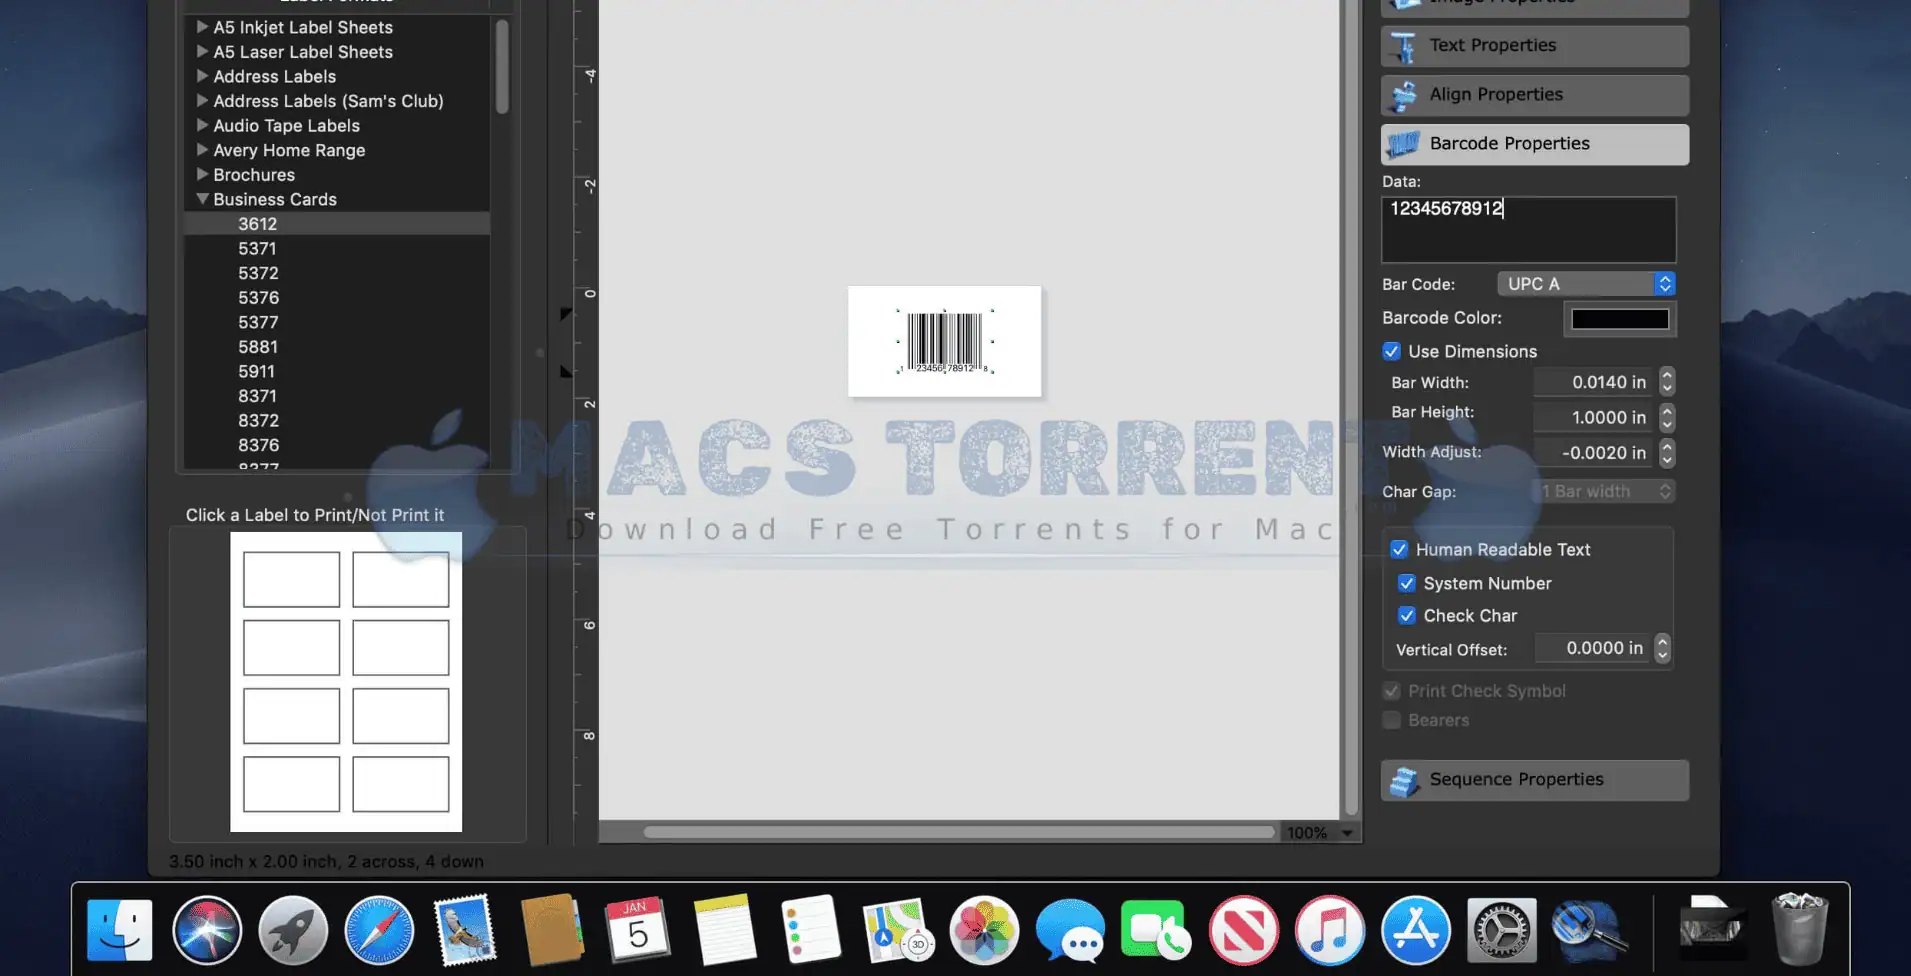Image resolution: width=1911 pixels, height=976 pixels.
Task: Click the Text Properties panel icon
Action: point(1403,46)
